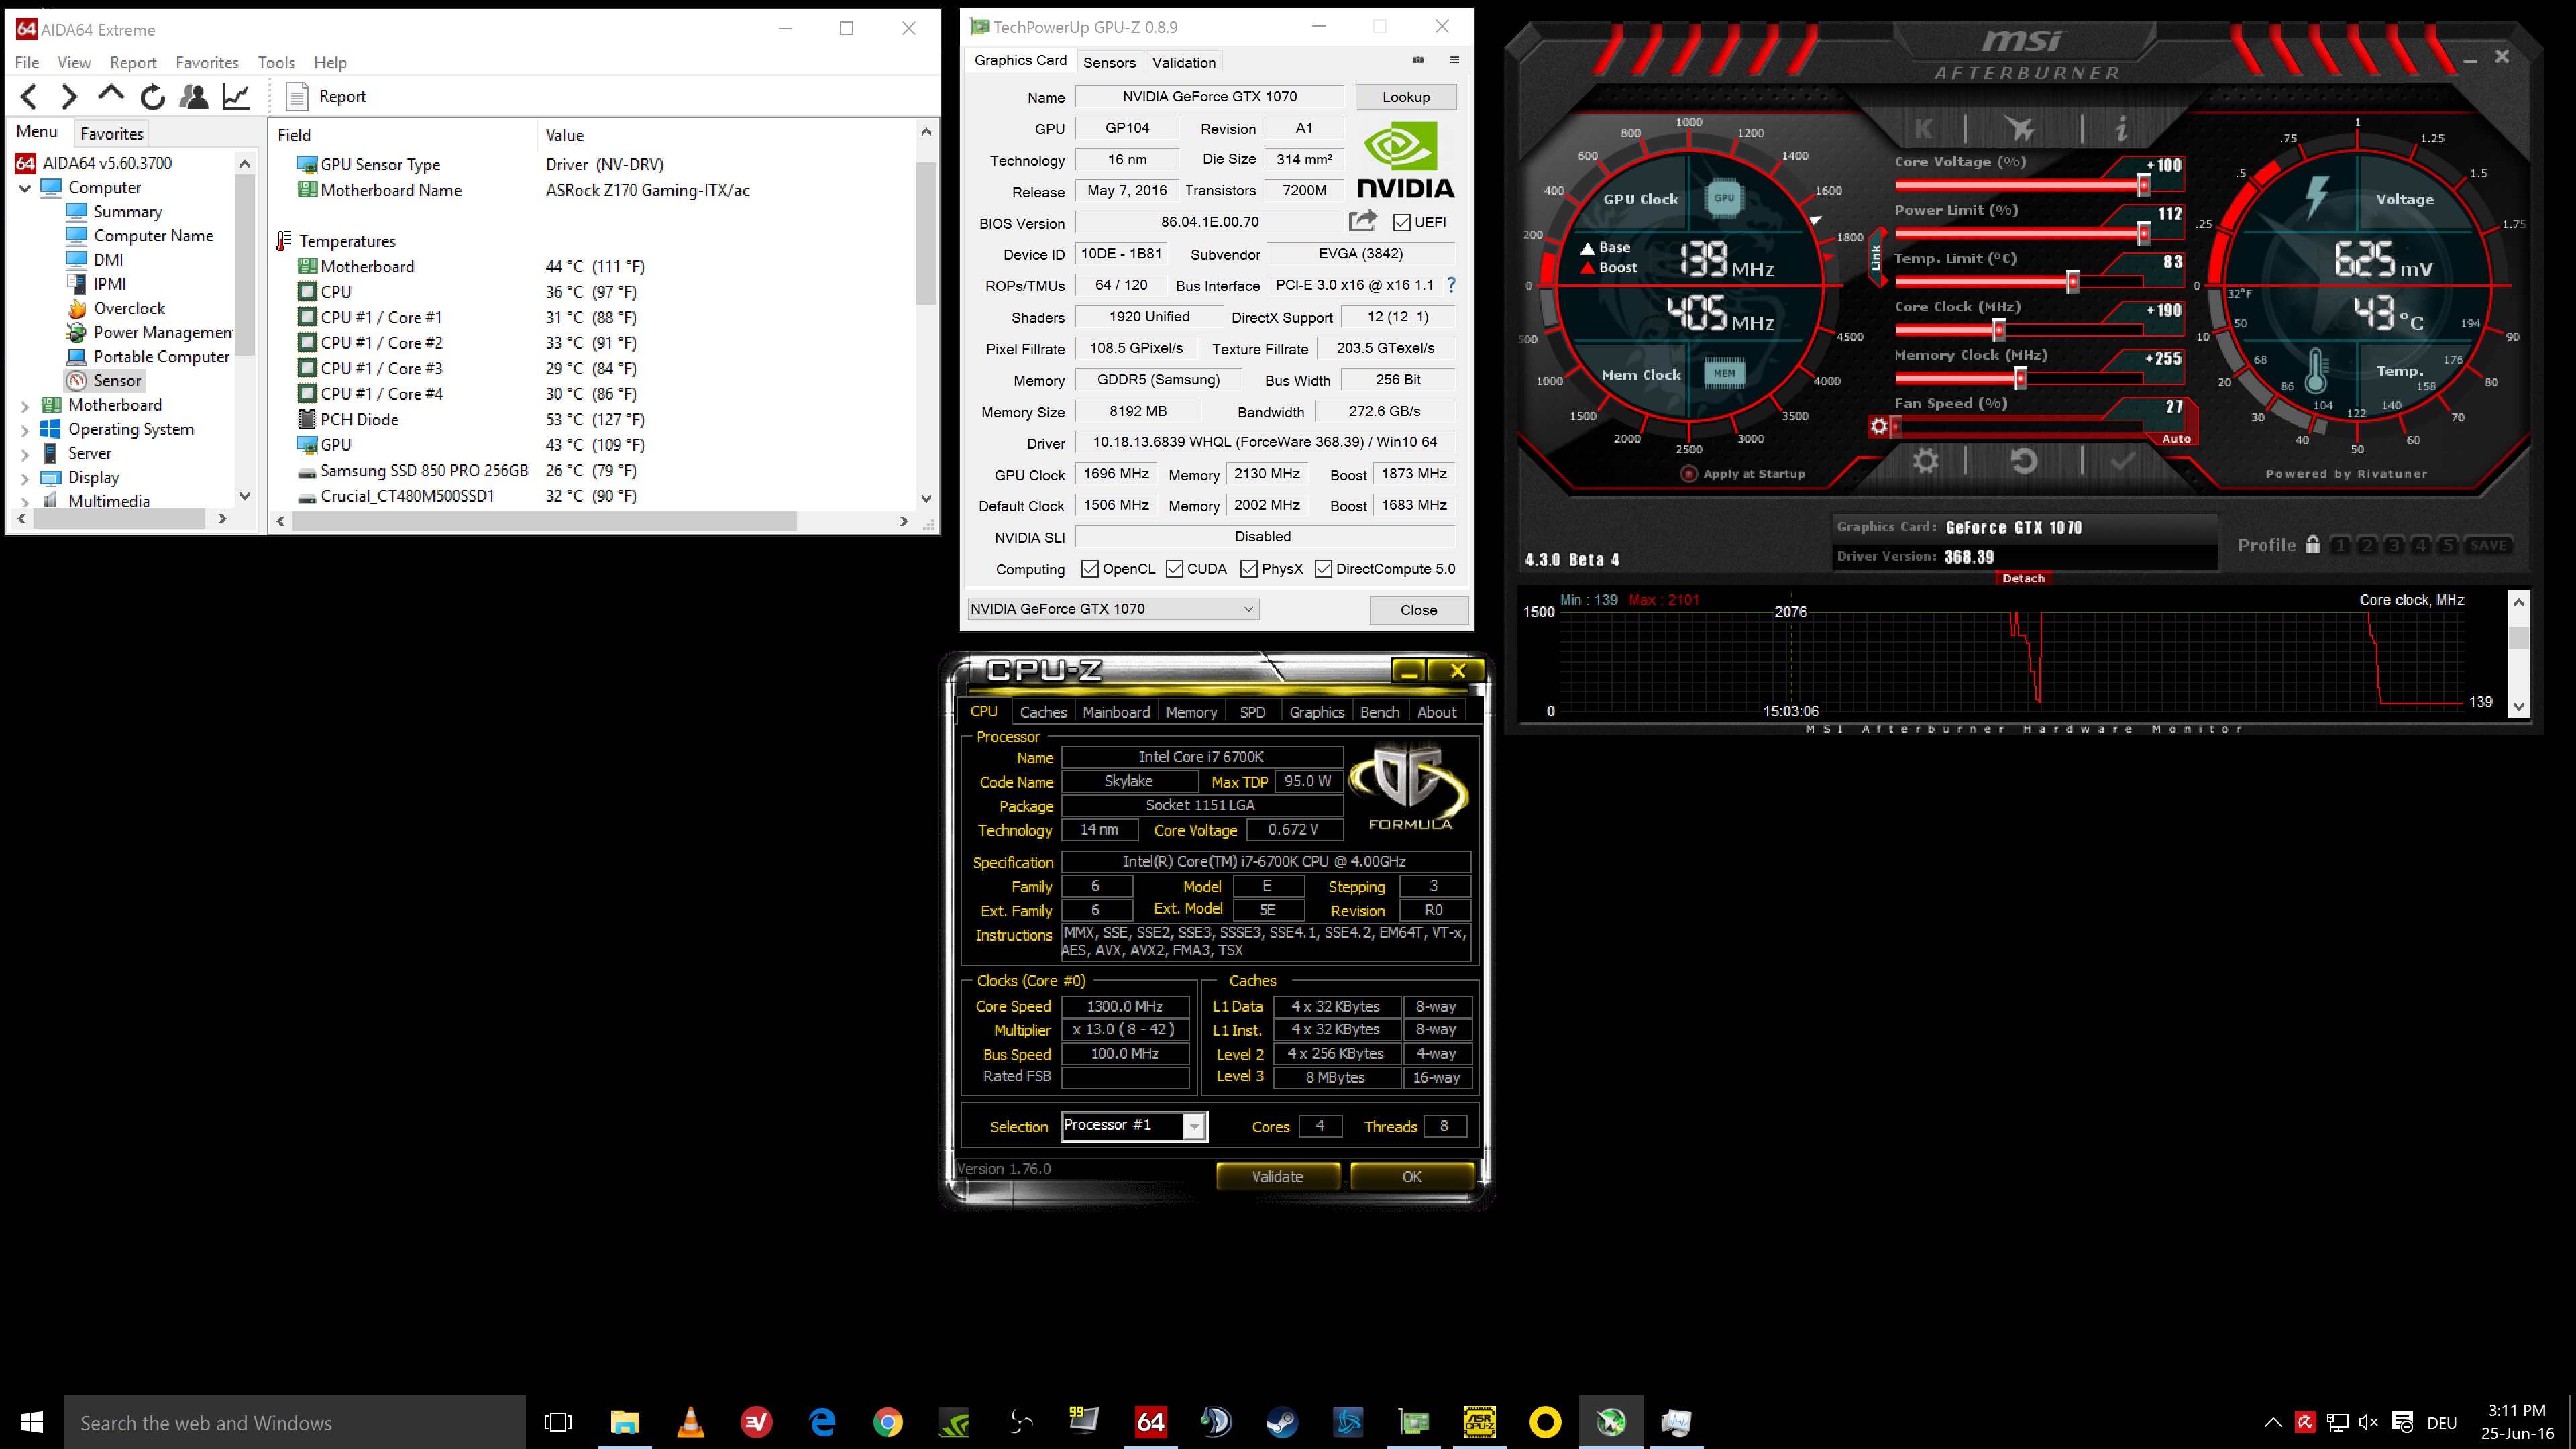
Task: Toggle the Afterburner profile lock
Action: click(x=2313, y=545)
